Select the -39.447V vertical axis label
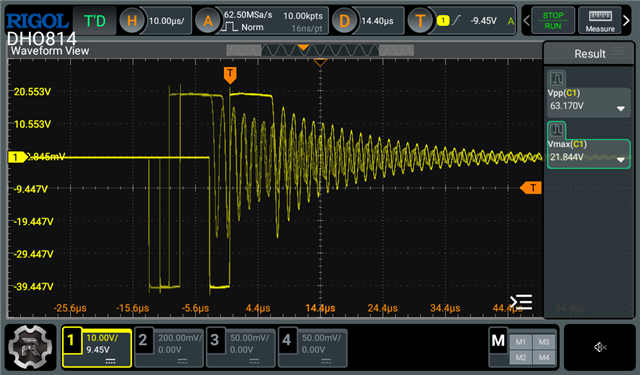Screen dimensions: 640x375 pyautogui.click(x=33, y=287)
